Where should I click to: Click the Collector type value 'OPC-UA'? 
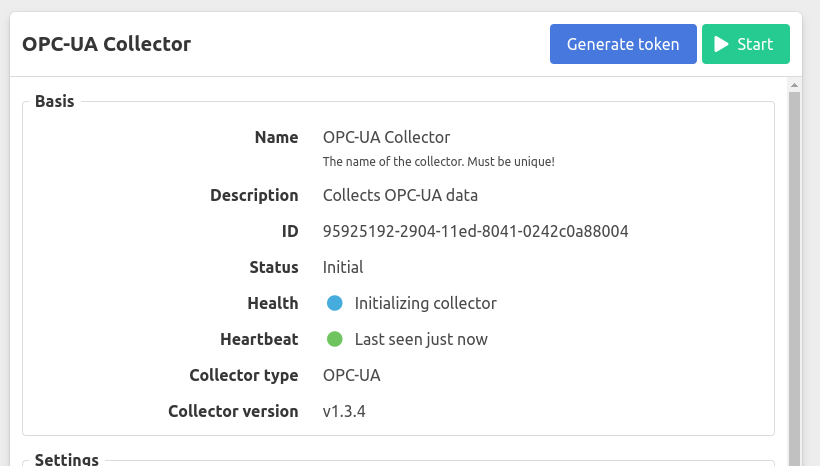click(x=351, y=376)
